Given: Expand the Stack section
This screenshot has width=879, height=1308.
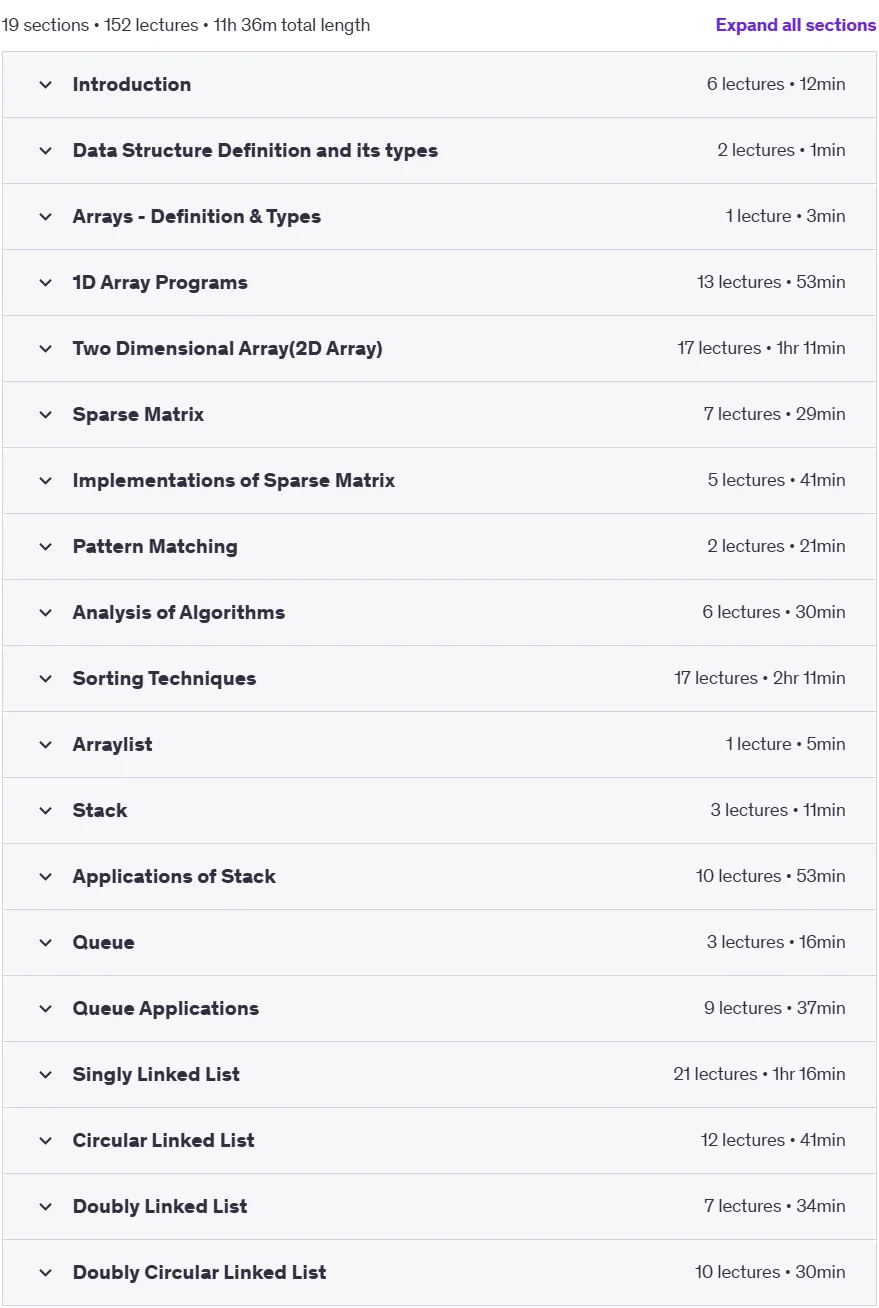Looking at the screenshot, I should point(439,811).
